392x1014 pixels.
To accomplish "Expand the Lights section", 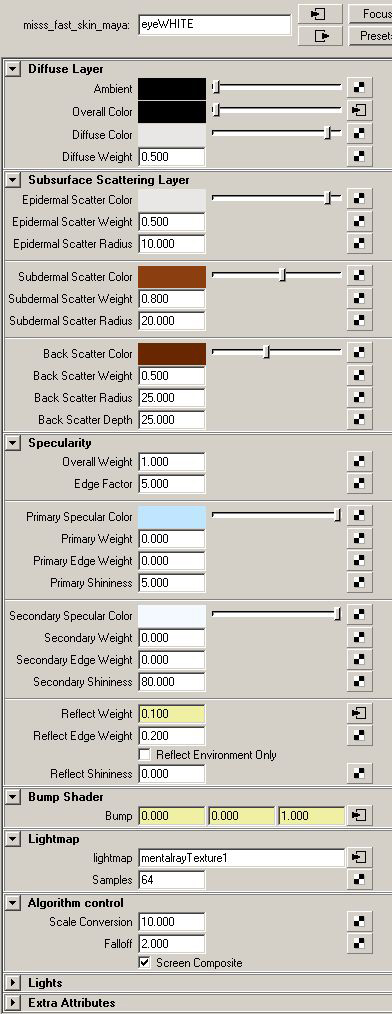I will click(13, 983).
